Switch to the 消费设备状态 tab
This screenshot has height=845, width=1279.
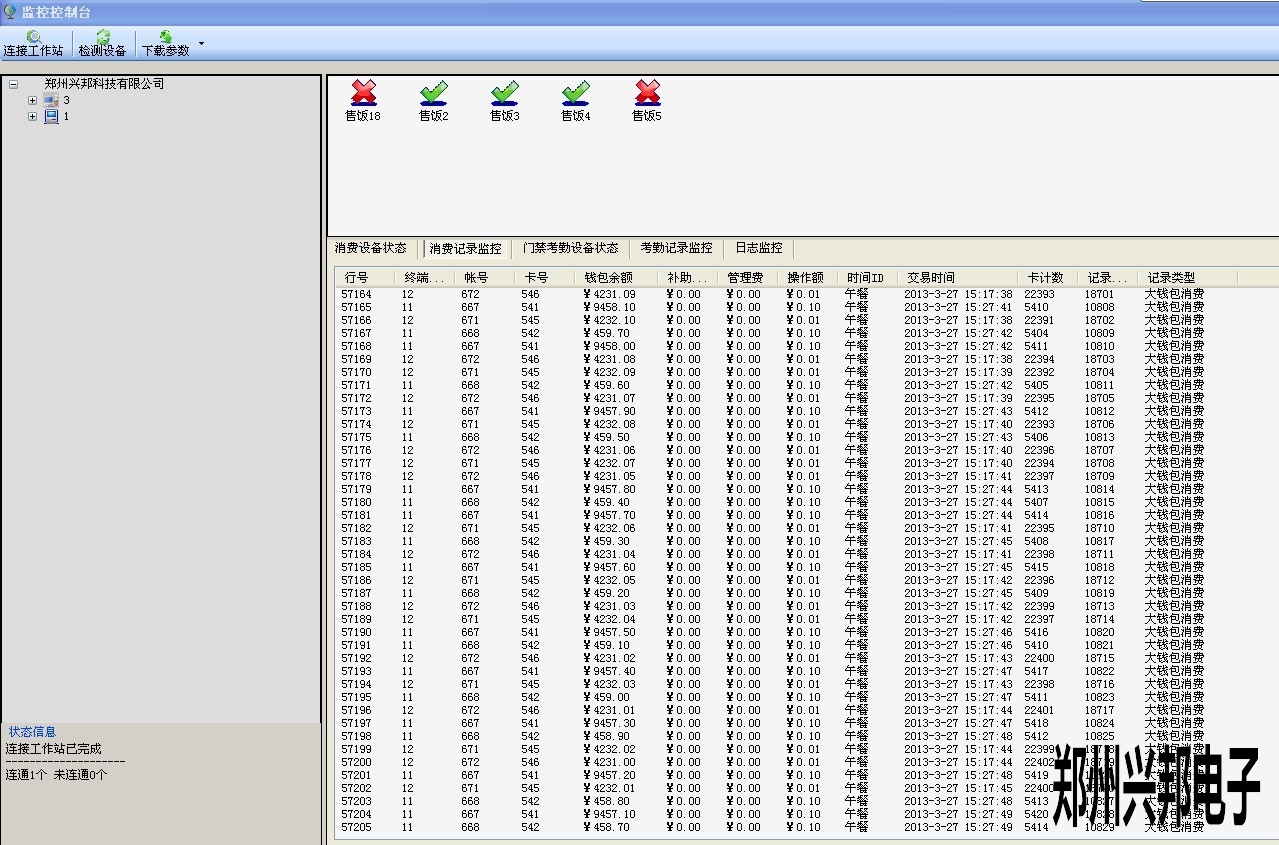pos(370,248)
